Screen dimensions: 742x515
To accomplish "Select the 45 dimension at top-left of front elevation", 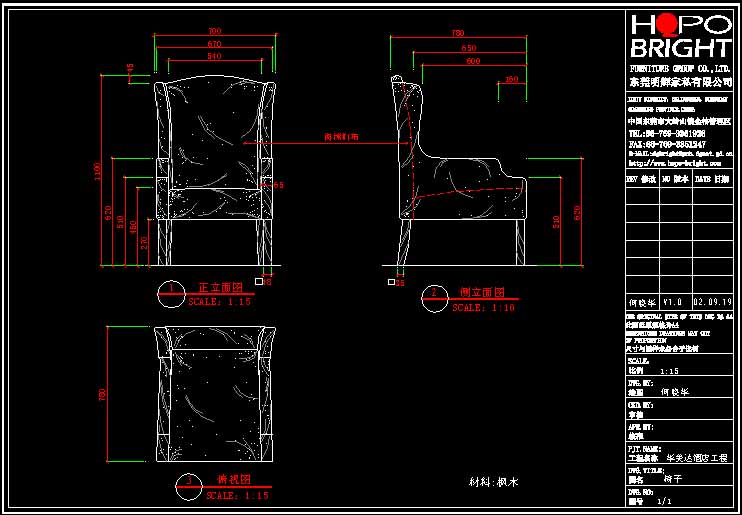I will pyautogui.click(x=131, y=69).
